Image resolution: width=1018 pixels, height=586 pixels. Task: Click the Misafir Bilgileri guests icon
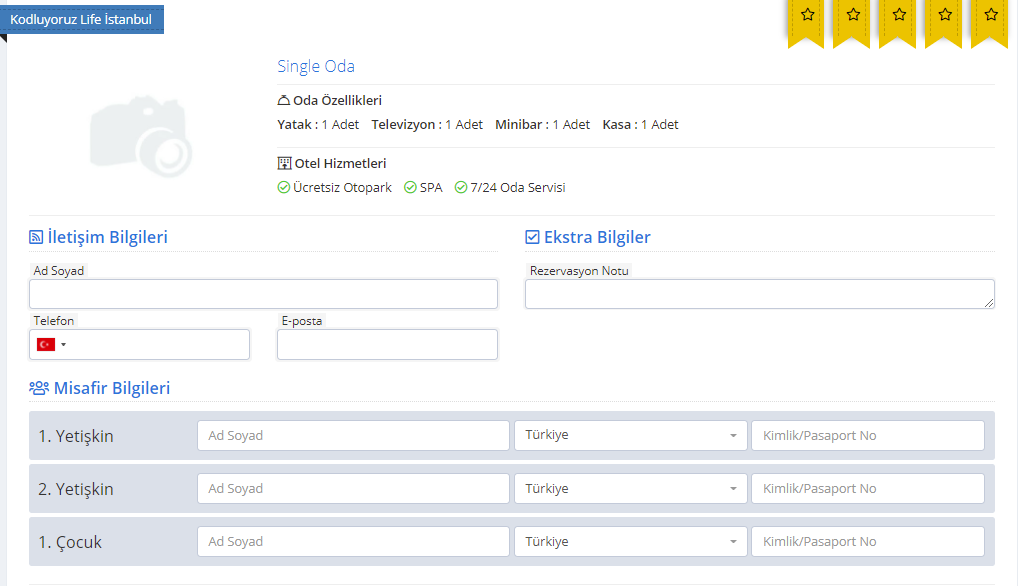click(x=37, y=388)
